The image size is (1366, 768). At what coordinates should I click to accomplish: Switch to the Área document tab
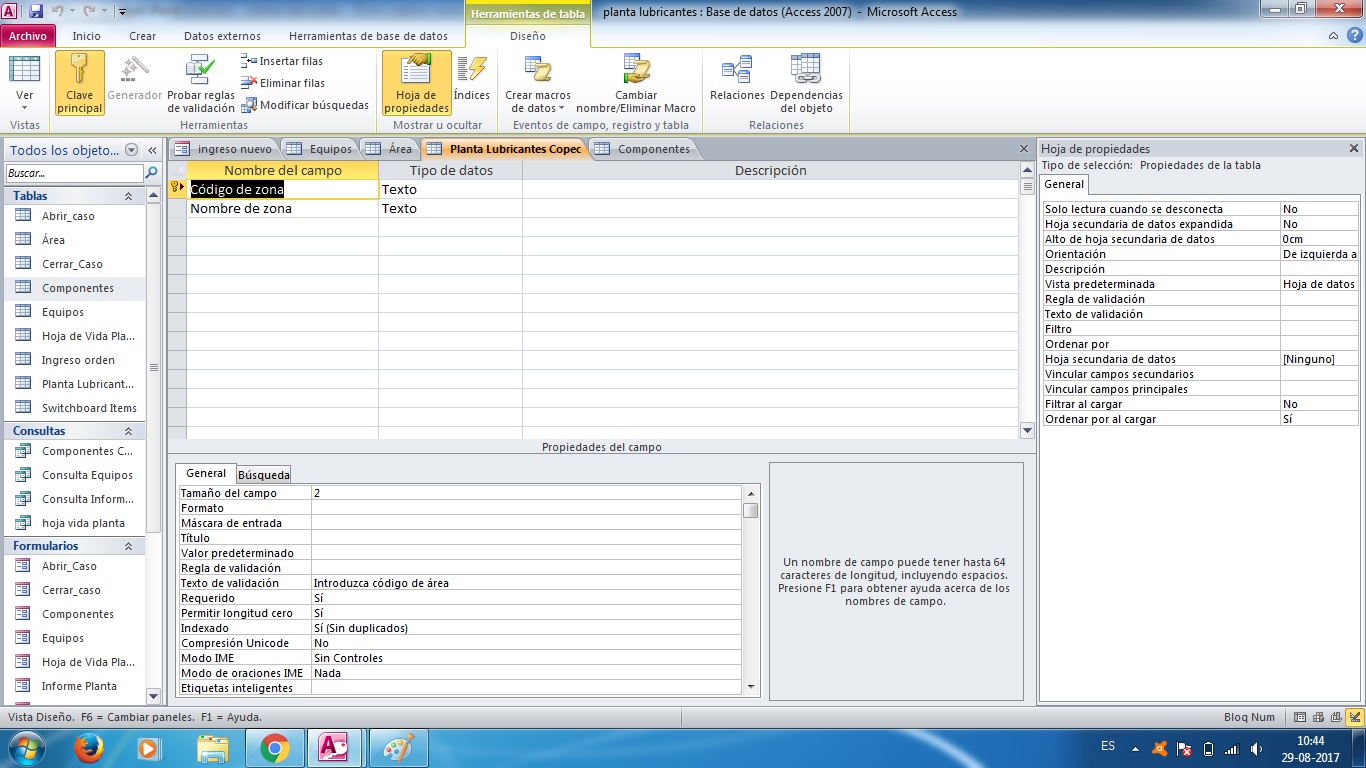tap(390, 149)
